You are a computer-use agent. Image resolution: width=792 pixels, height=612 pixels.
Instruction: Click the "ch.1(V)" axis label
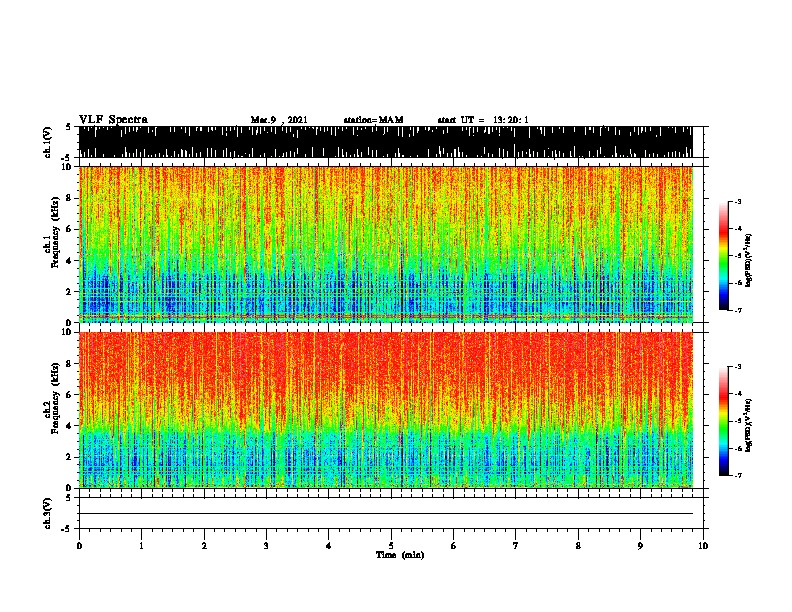click(x=48, y=141)
